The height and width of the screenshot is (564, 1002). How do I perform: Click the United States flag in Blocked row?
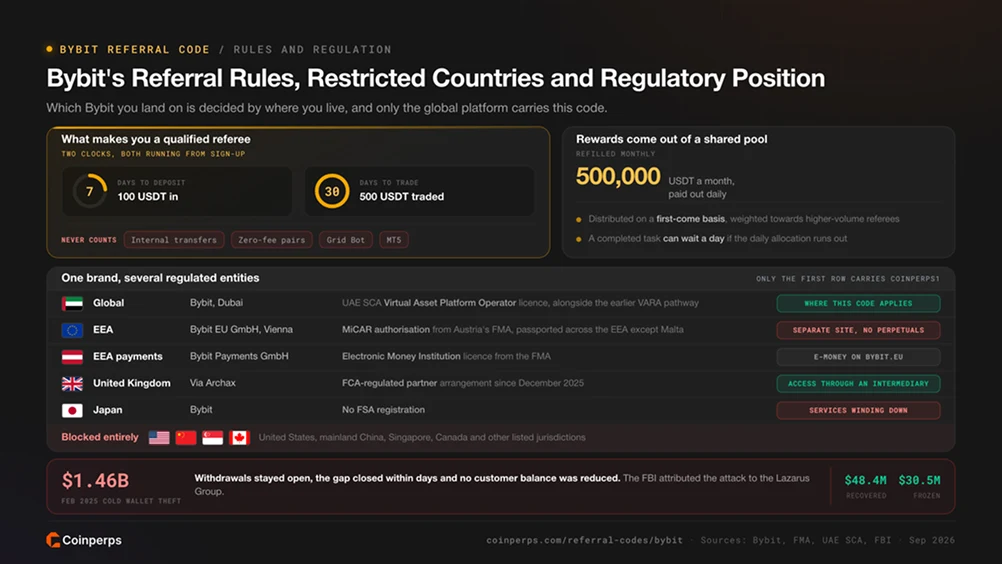click(159, 438)
